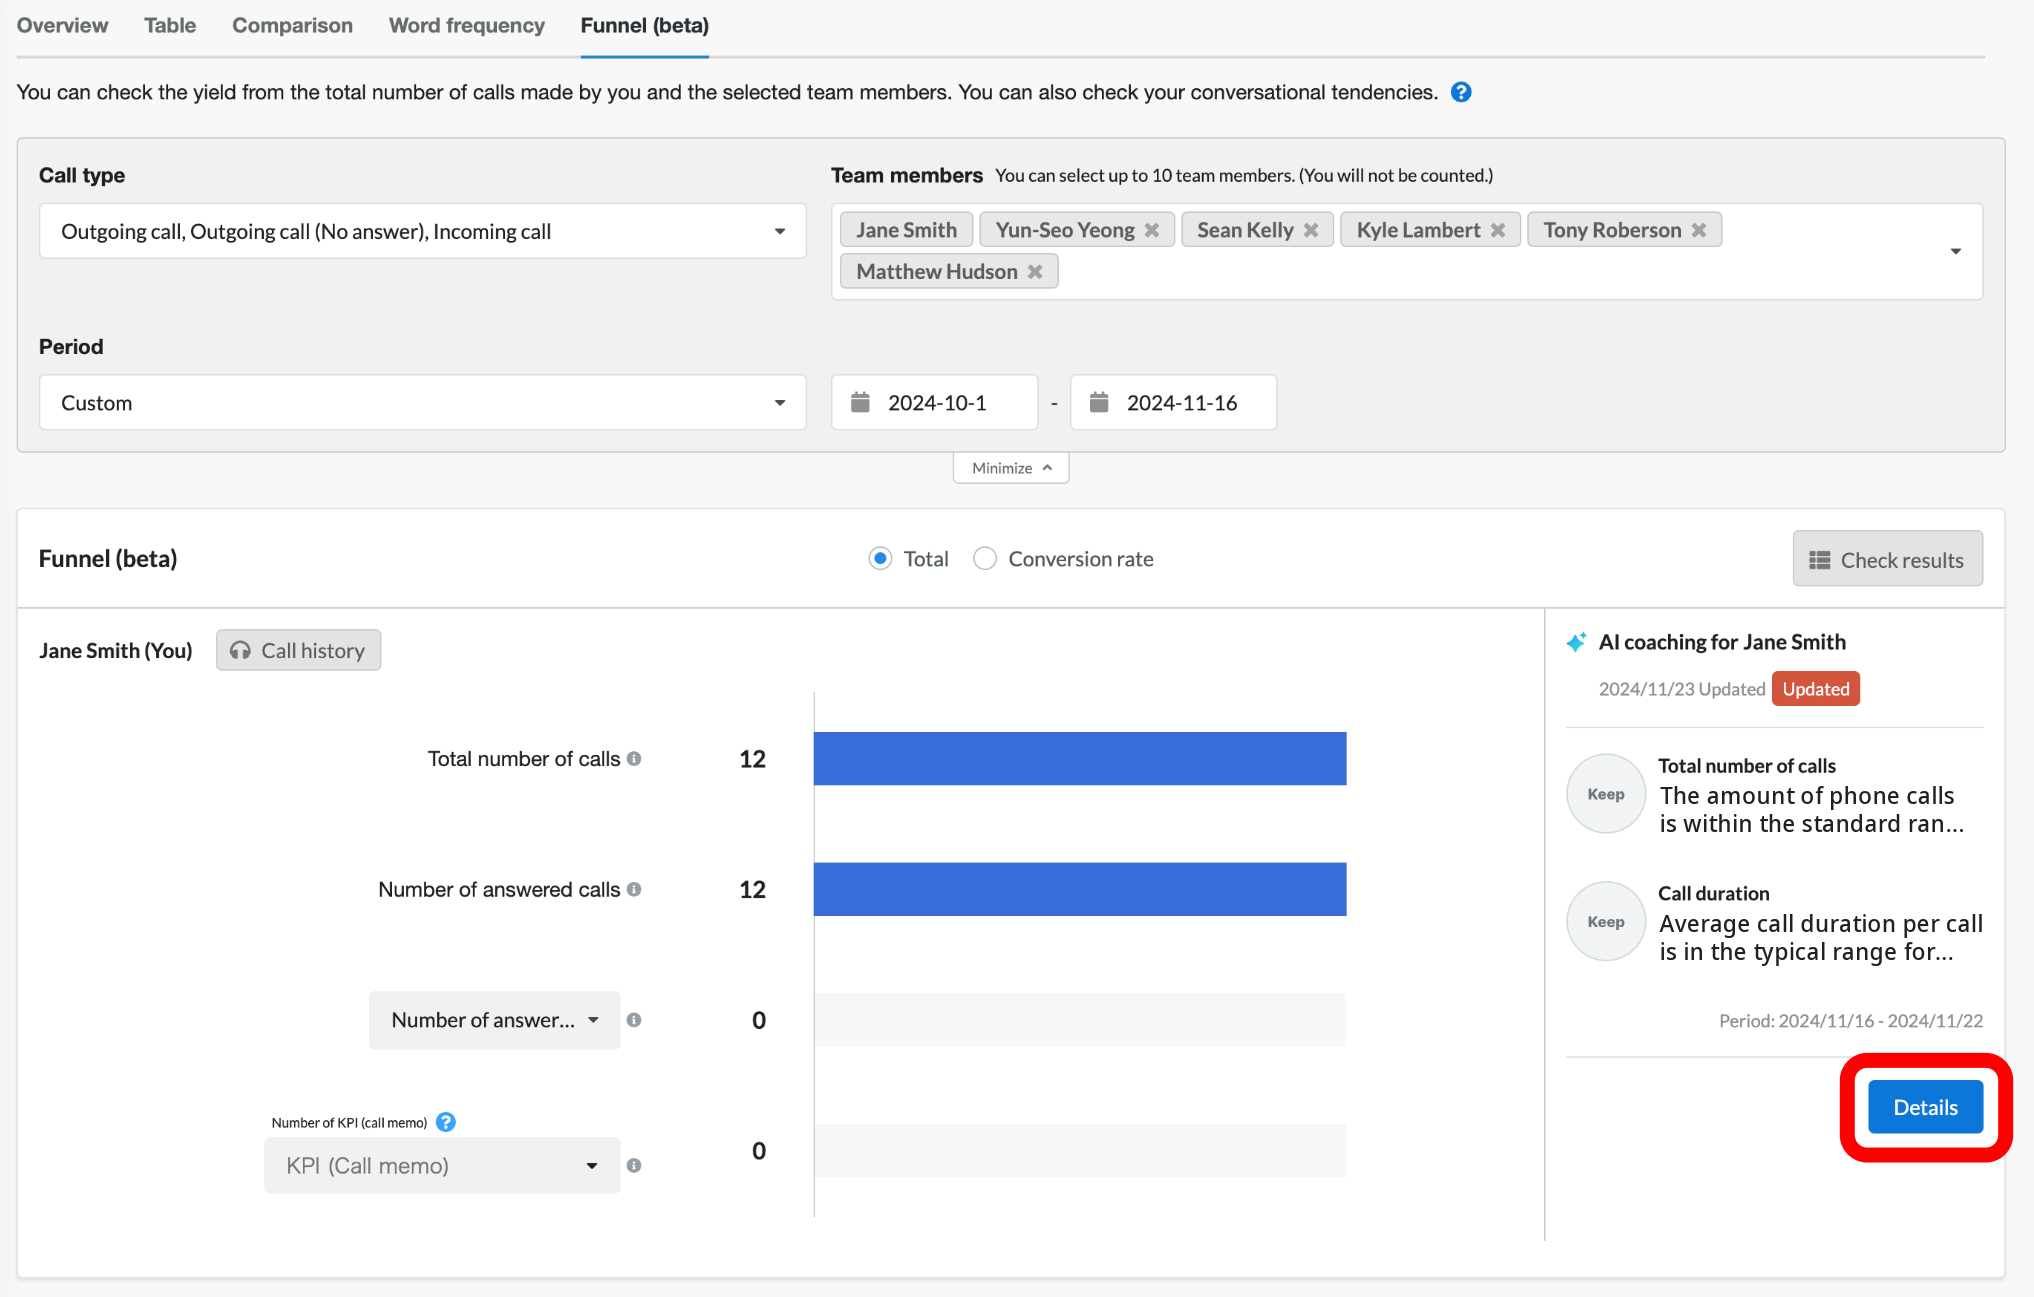Click info icon next to Number of answered calls
Image resolution: width=2034 pixels, height=1297 pixels.
(x=634, y=890)
